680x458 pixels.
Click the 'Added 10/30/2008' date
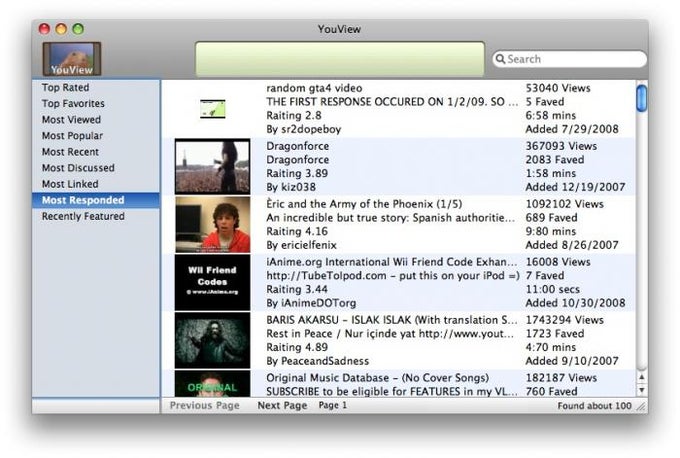click(x=575, y=303)
